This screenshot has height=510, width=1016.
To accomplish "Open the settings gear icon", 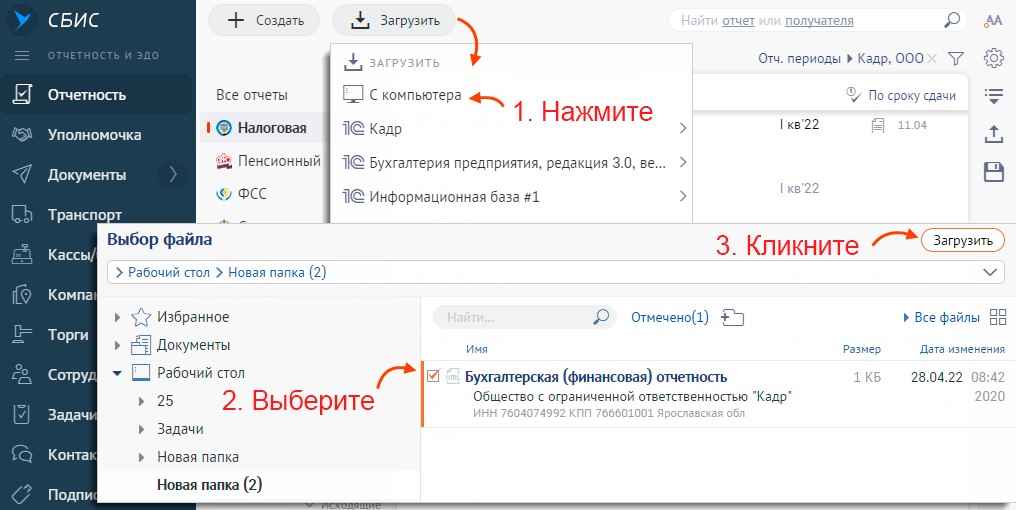I will 993,58.
